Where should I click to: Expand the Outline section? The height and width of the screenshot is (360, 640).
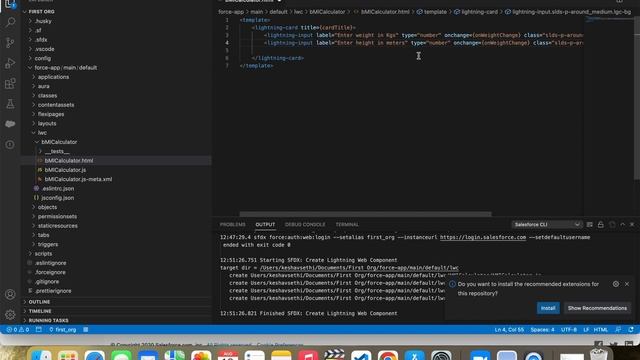click(x=39, y=302)
